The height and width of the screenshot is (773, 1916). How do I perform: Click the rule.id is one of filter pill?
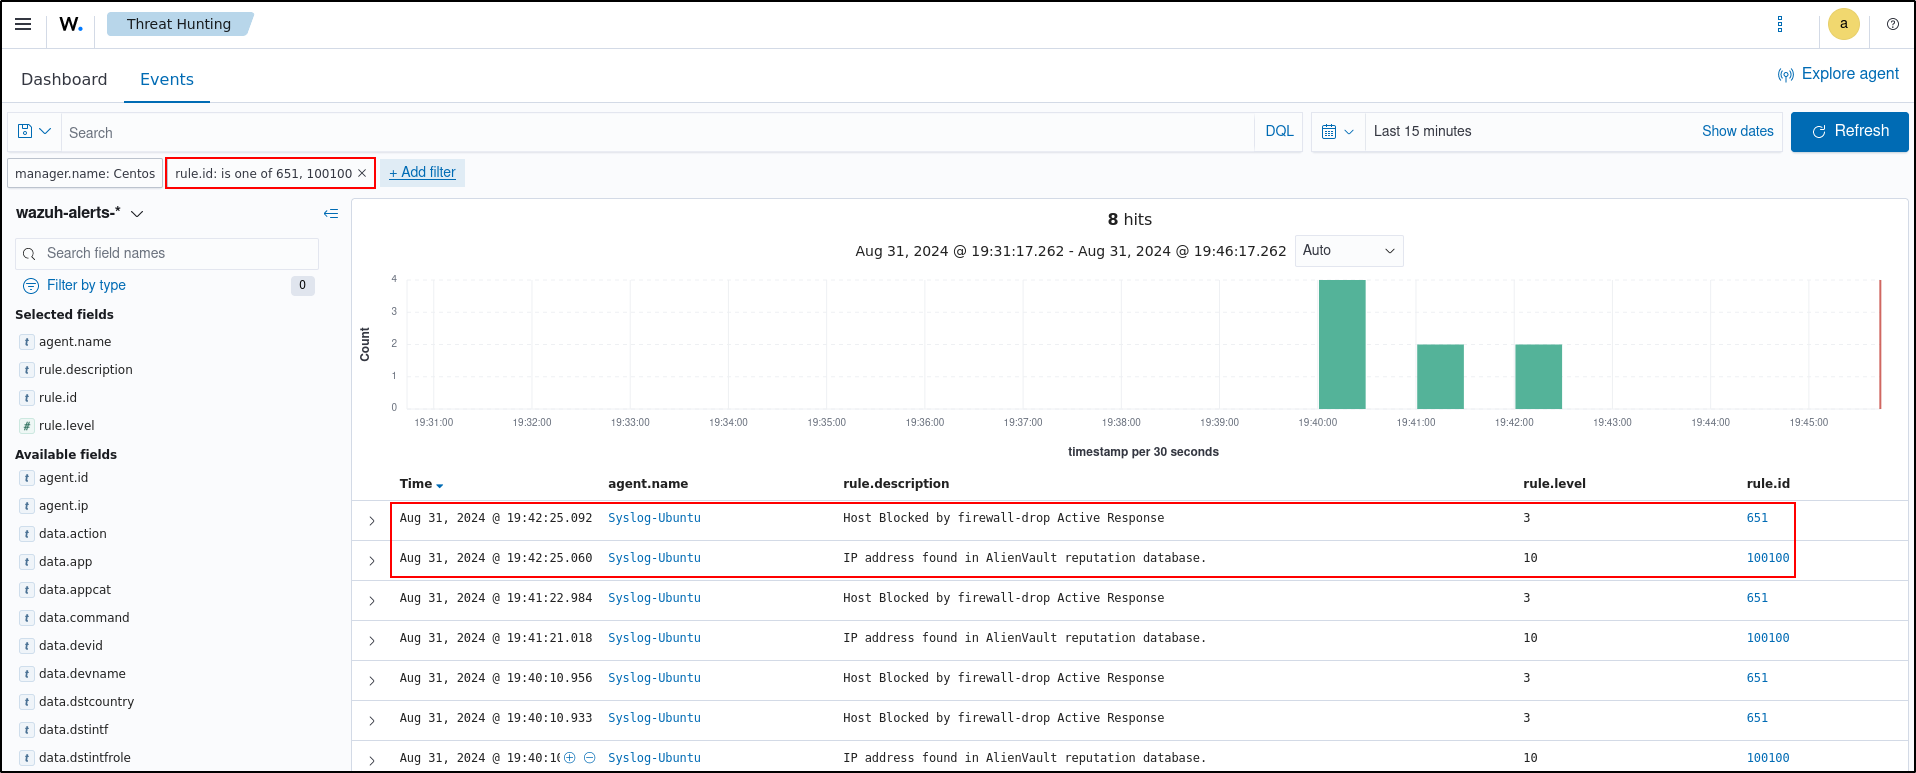tap(263, 174)
